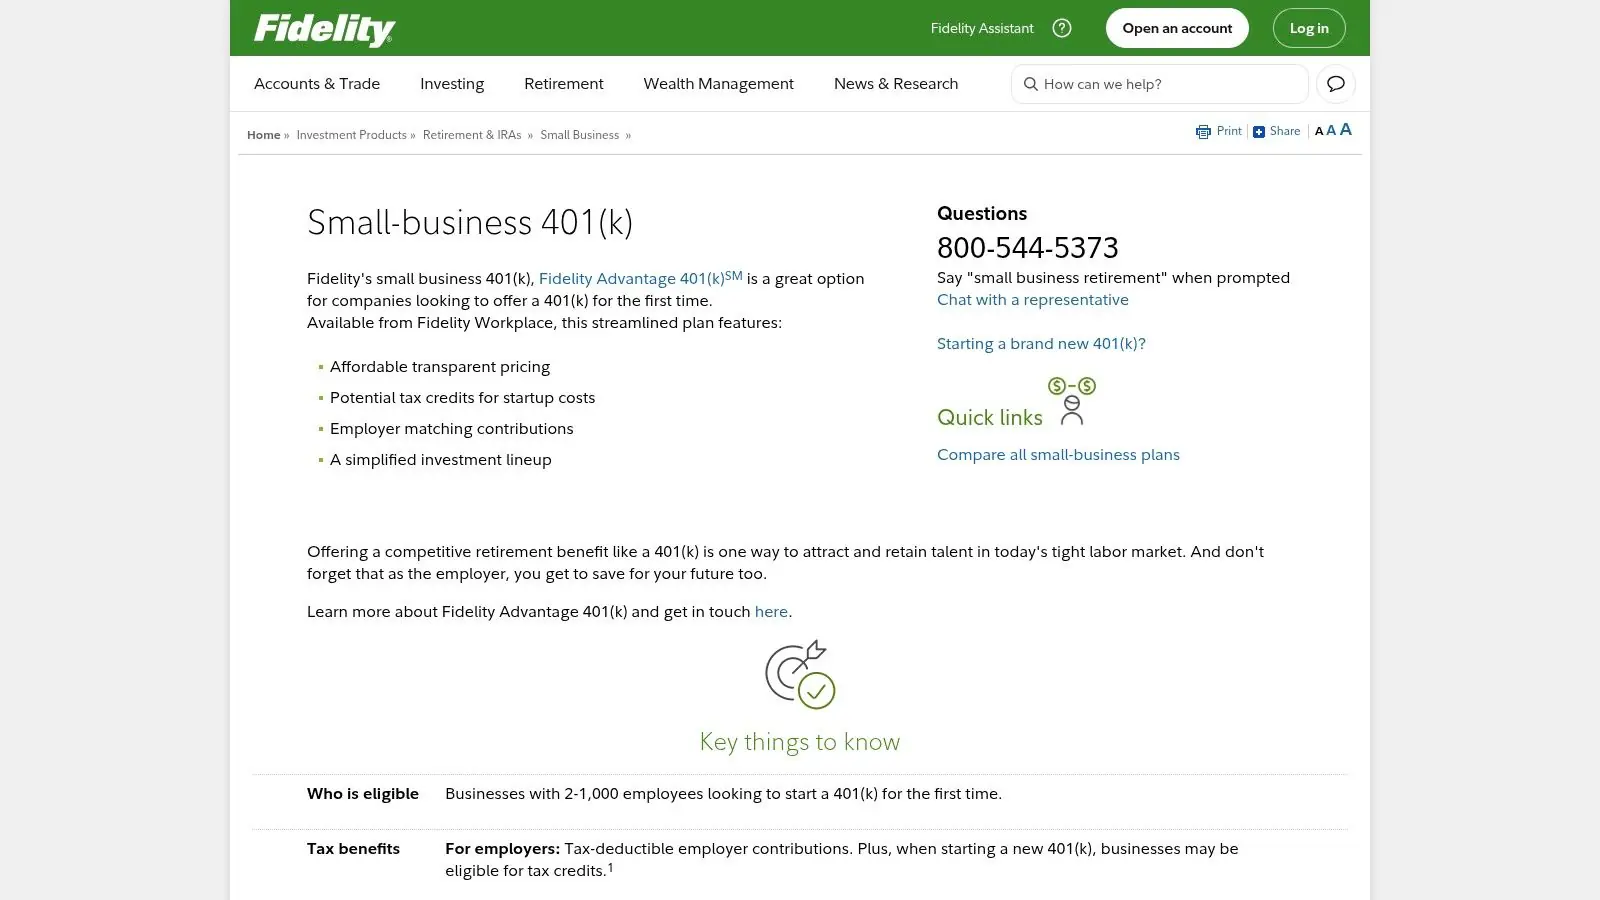Click the Fidelity logo

(324, 29)
